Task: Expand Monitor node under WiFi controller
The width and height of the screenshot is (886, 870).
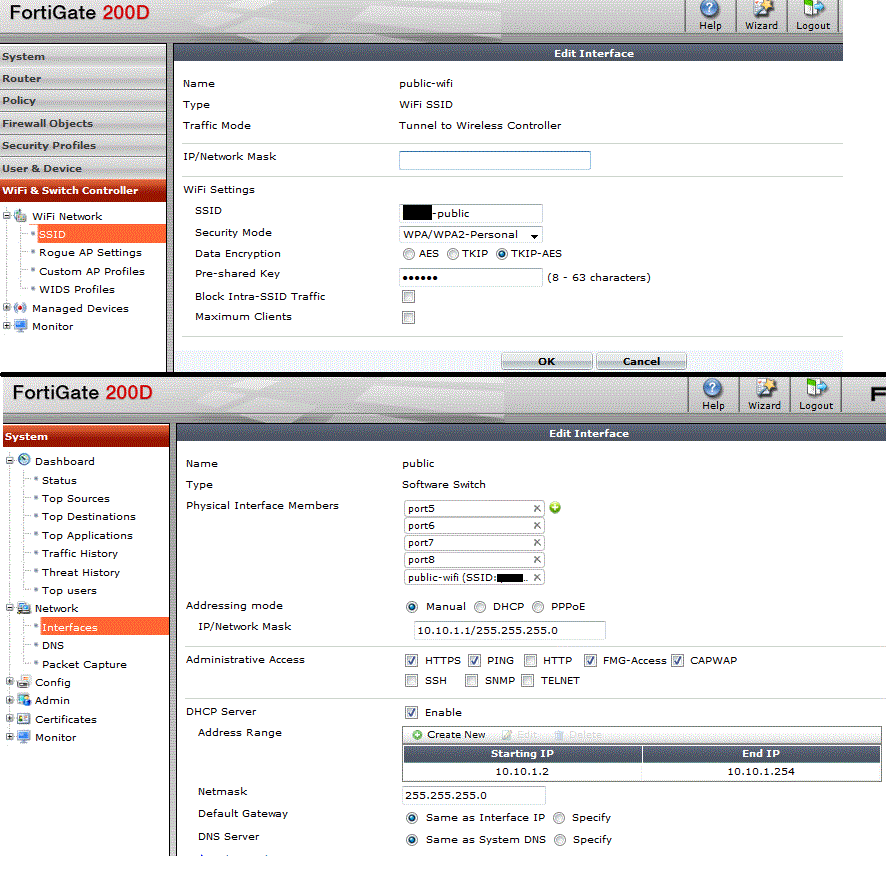Action: click(7, 325)
